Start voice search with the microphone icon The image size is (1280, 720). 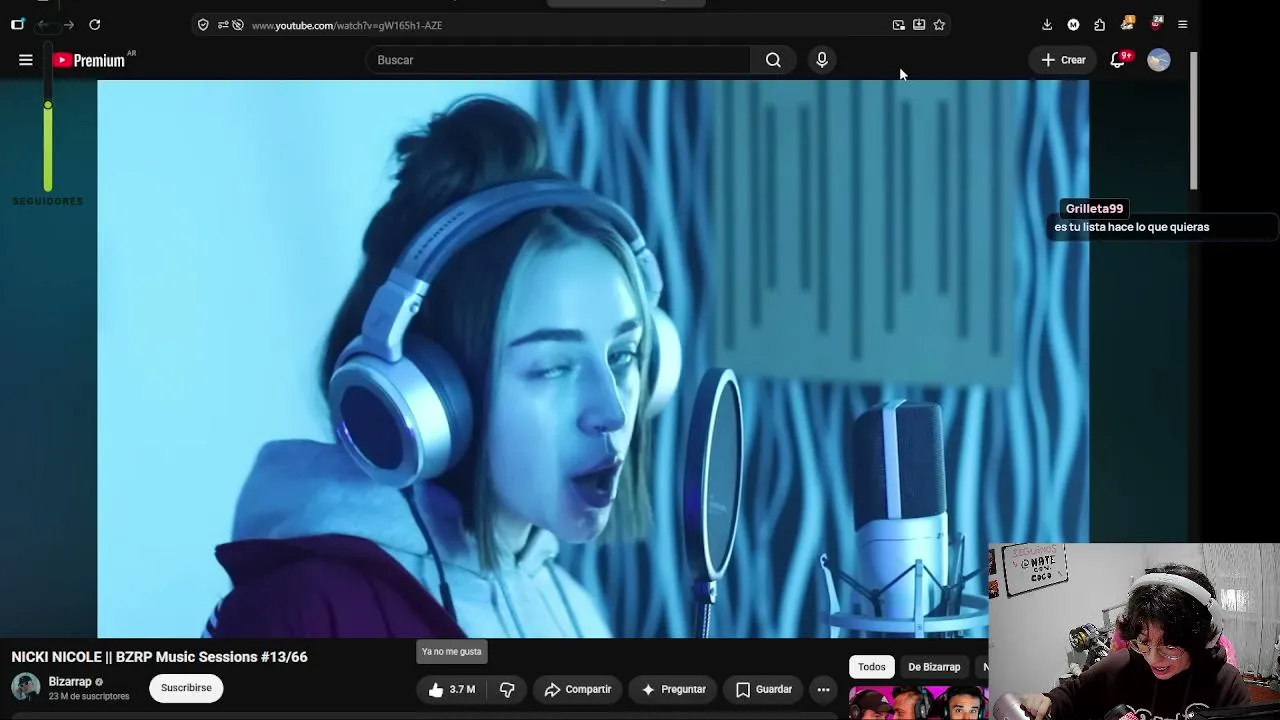click(x=822, y=60)
